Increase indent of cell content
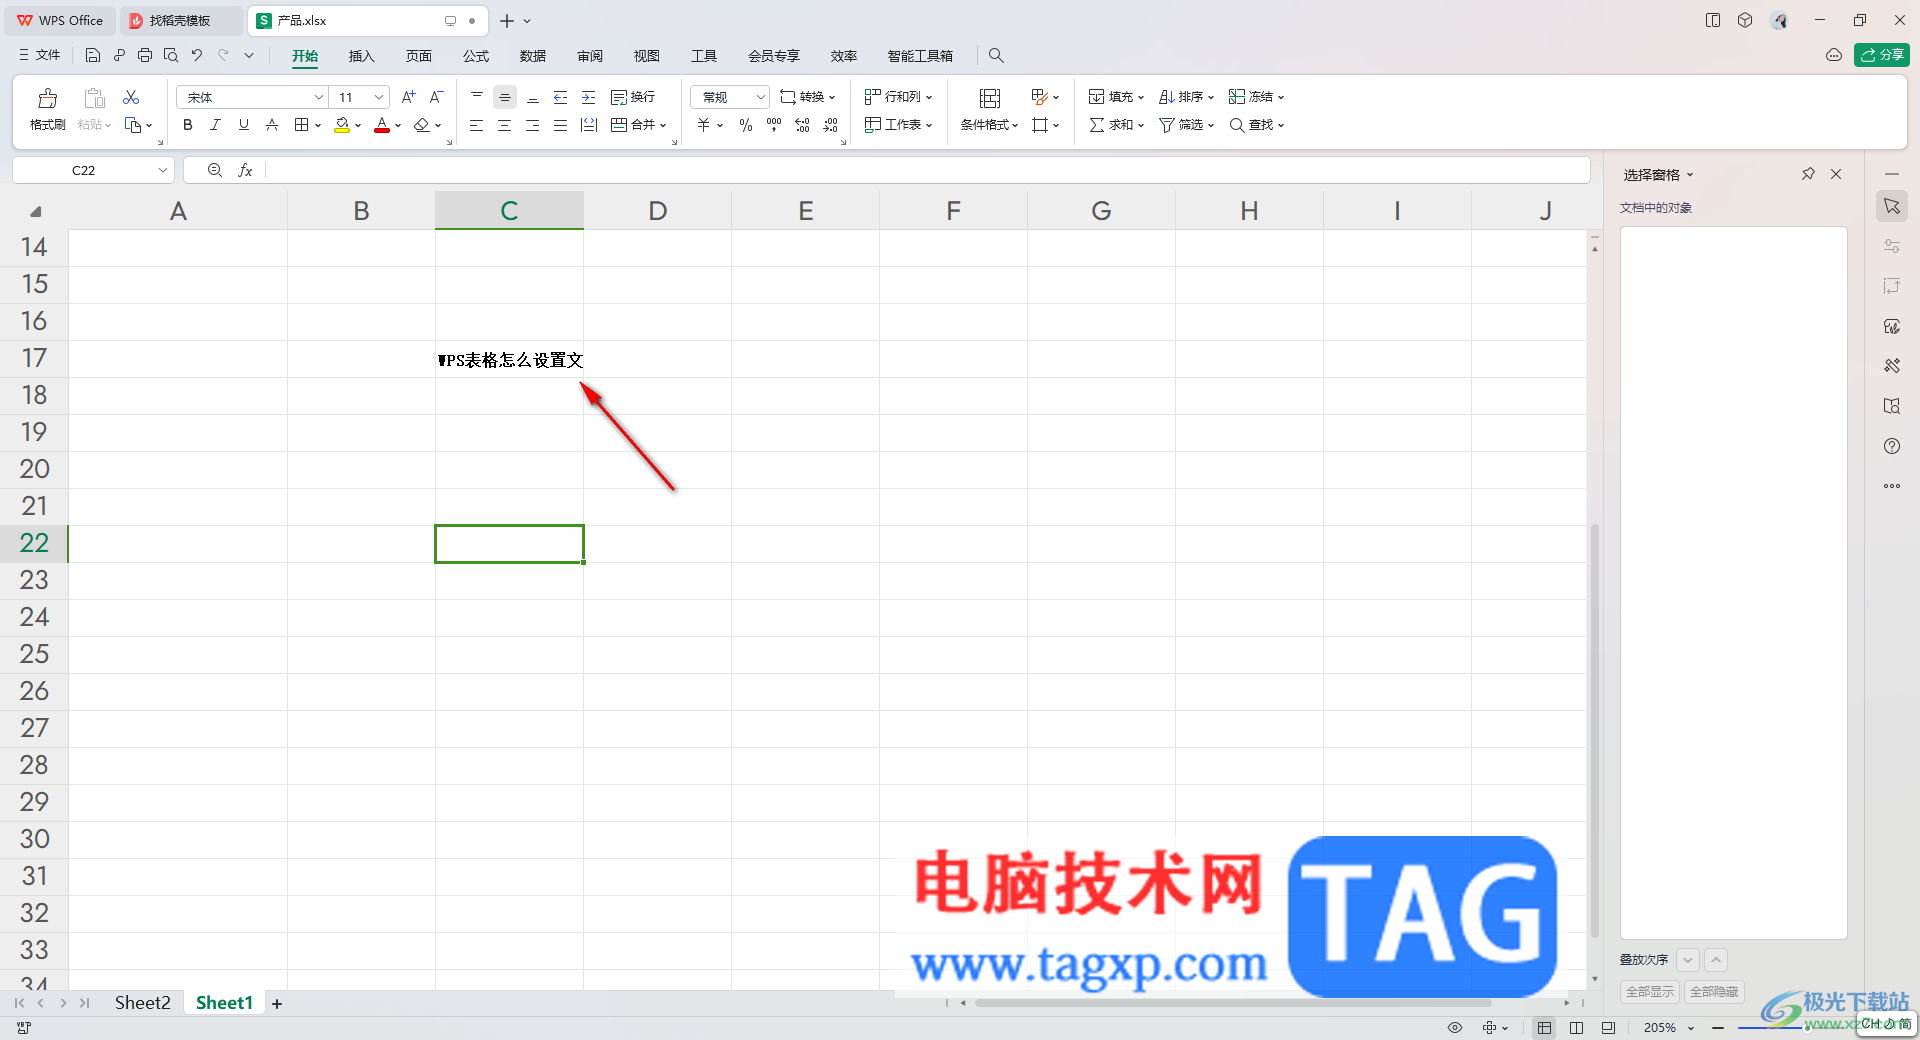The width and height of the screenshot is (1920, 1040). coord(589,97)
